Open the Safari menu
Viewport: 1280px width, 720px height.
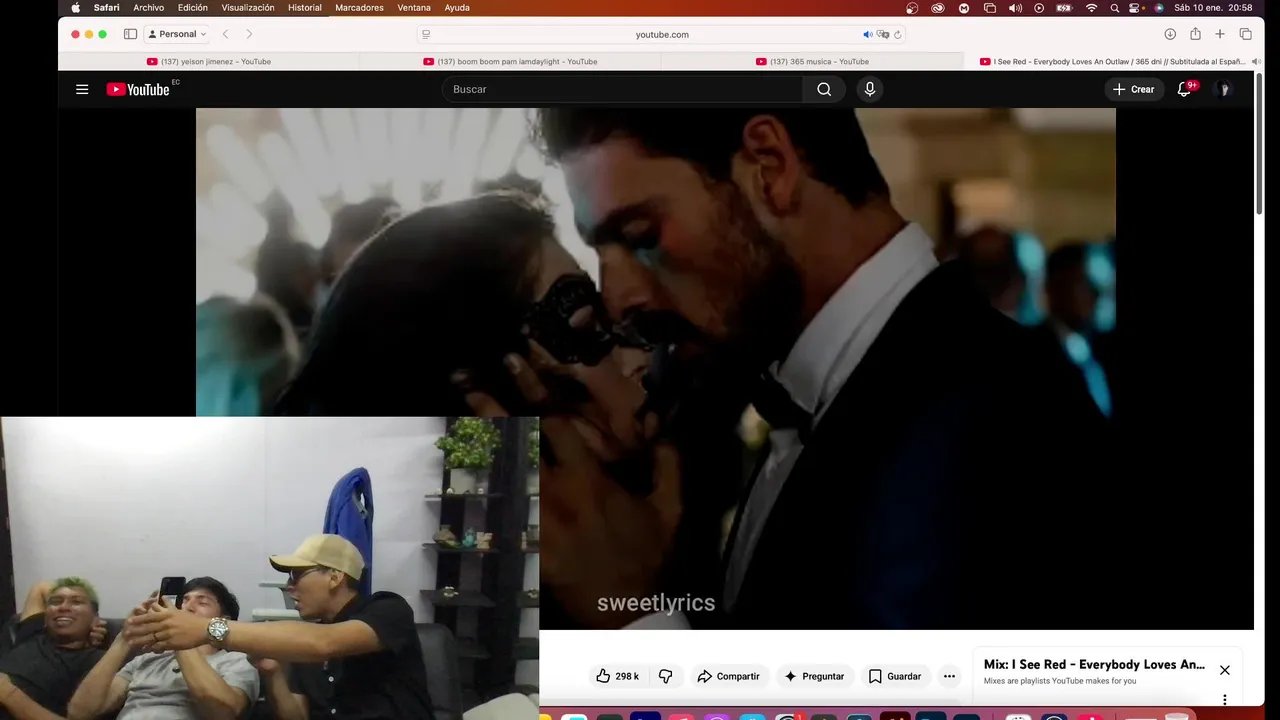point(106,7)
